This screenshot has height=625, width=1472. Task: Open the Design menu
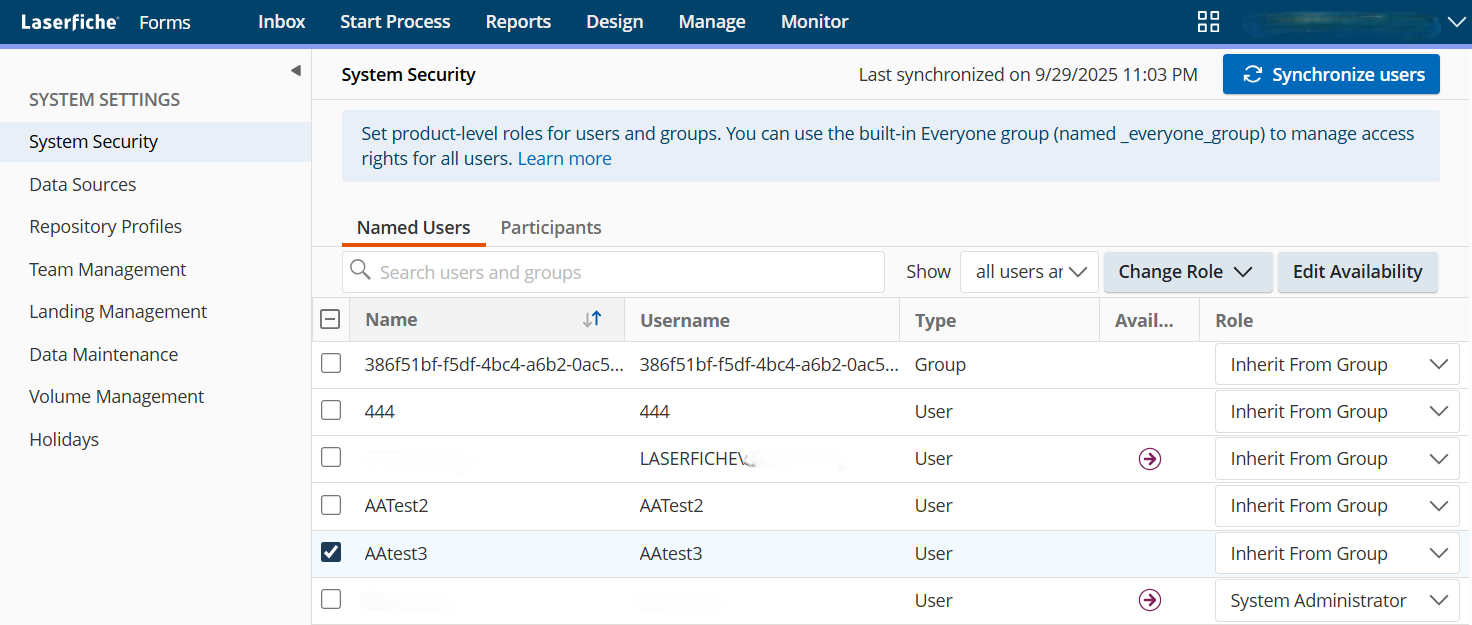(614, 22)
